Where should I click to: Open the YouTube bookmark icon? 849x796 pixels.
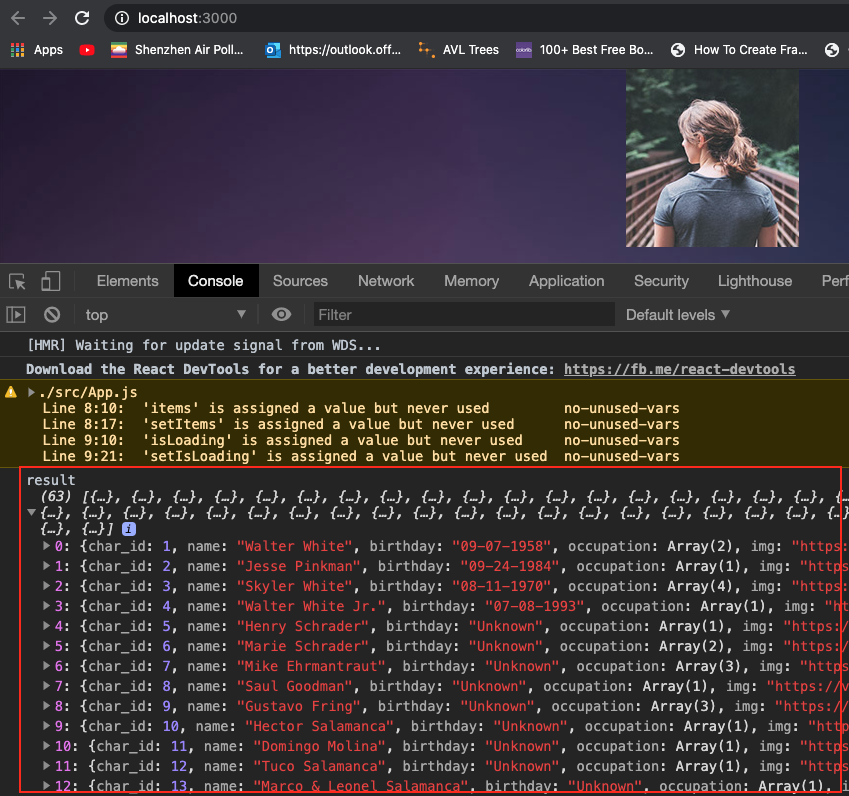click(x=87, y=50)
